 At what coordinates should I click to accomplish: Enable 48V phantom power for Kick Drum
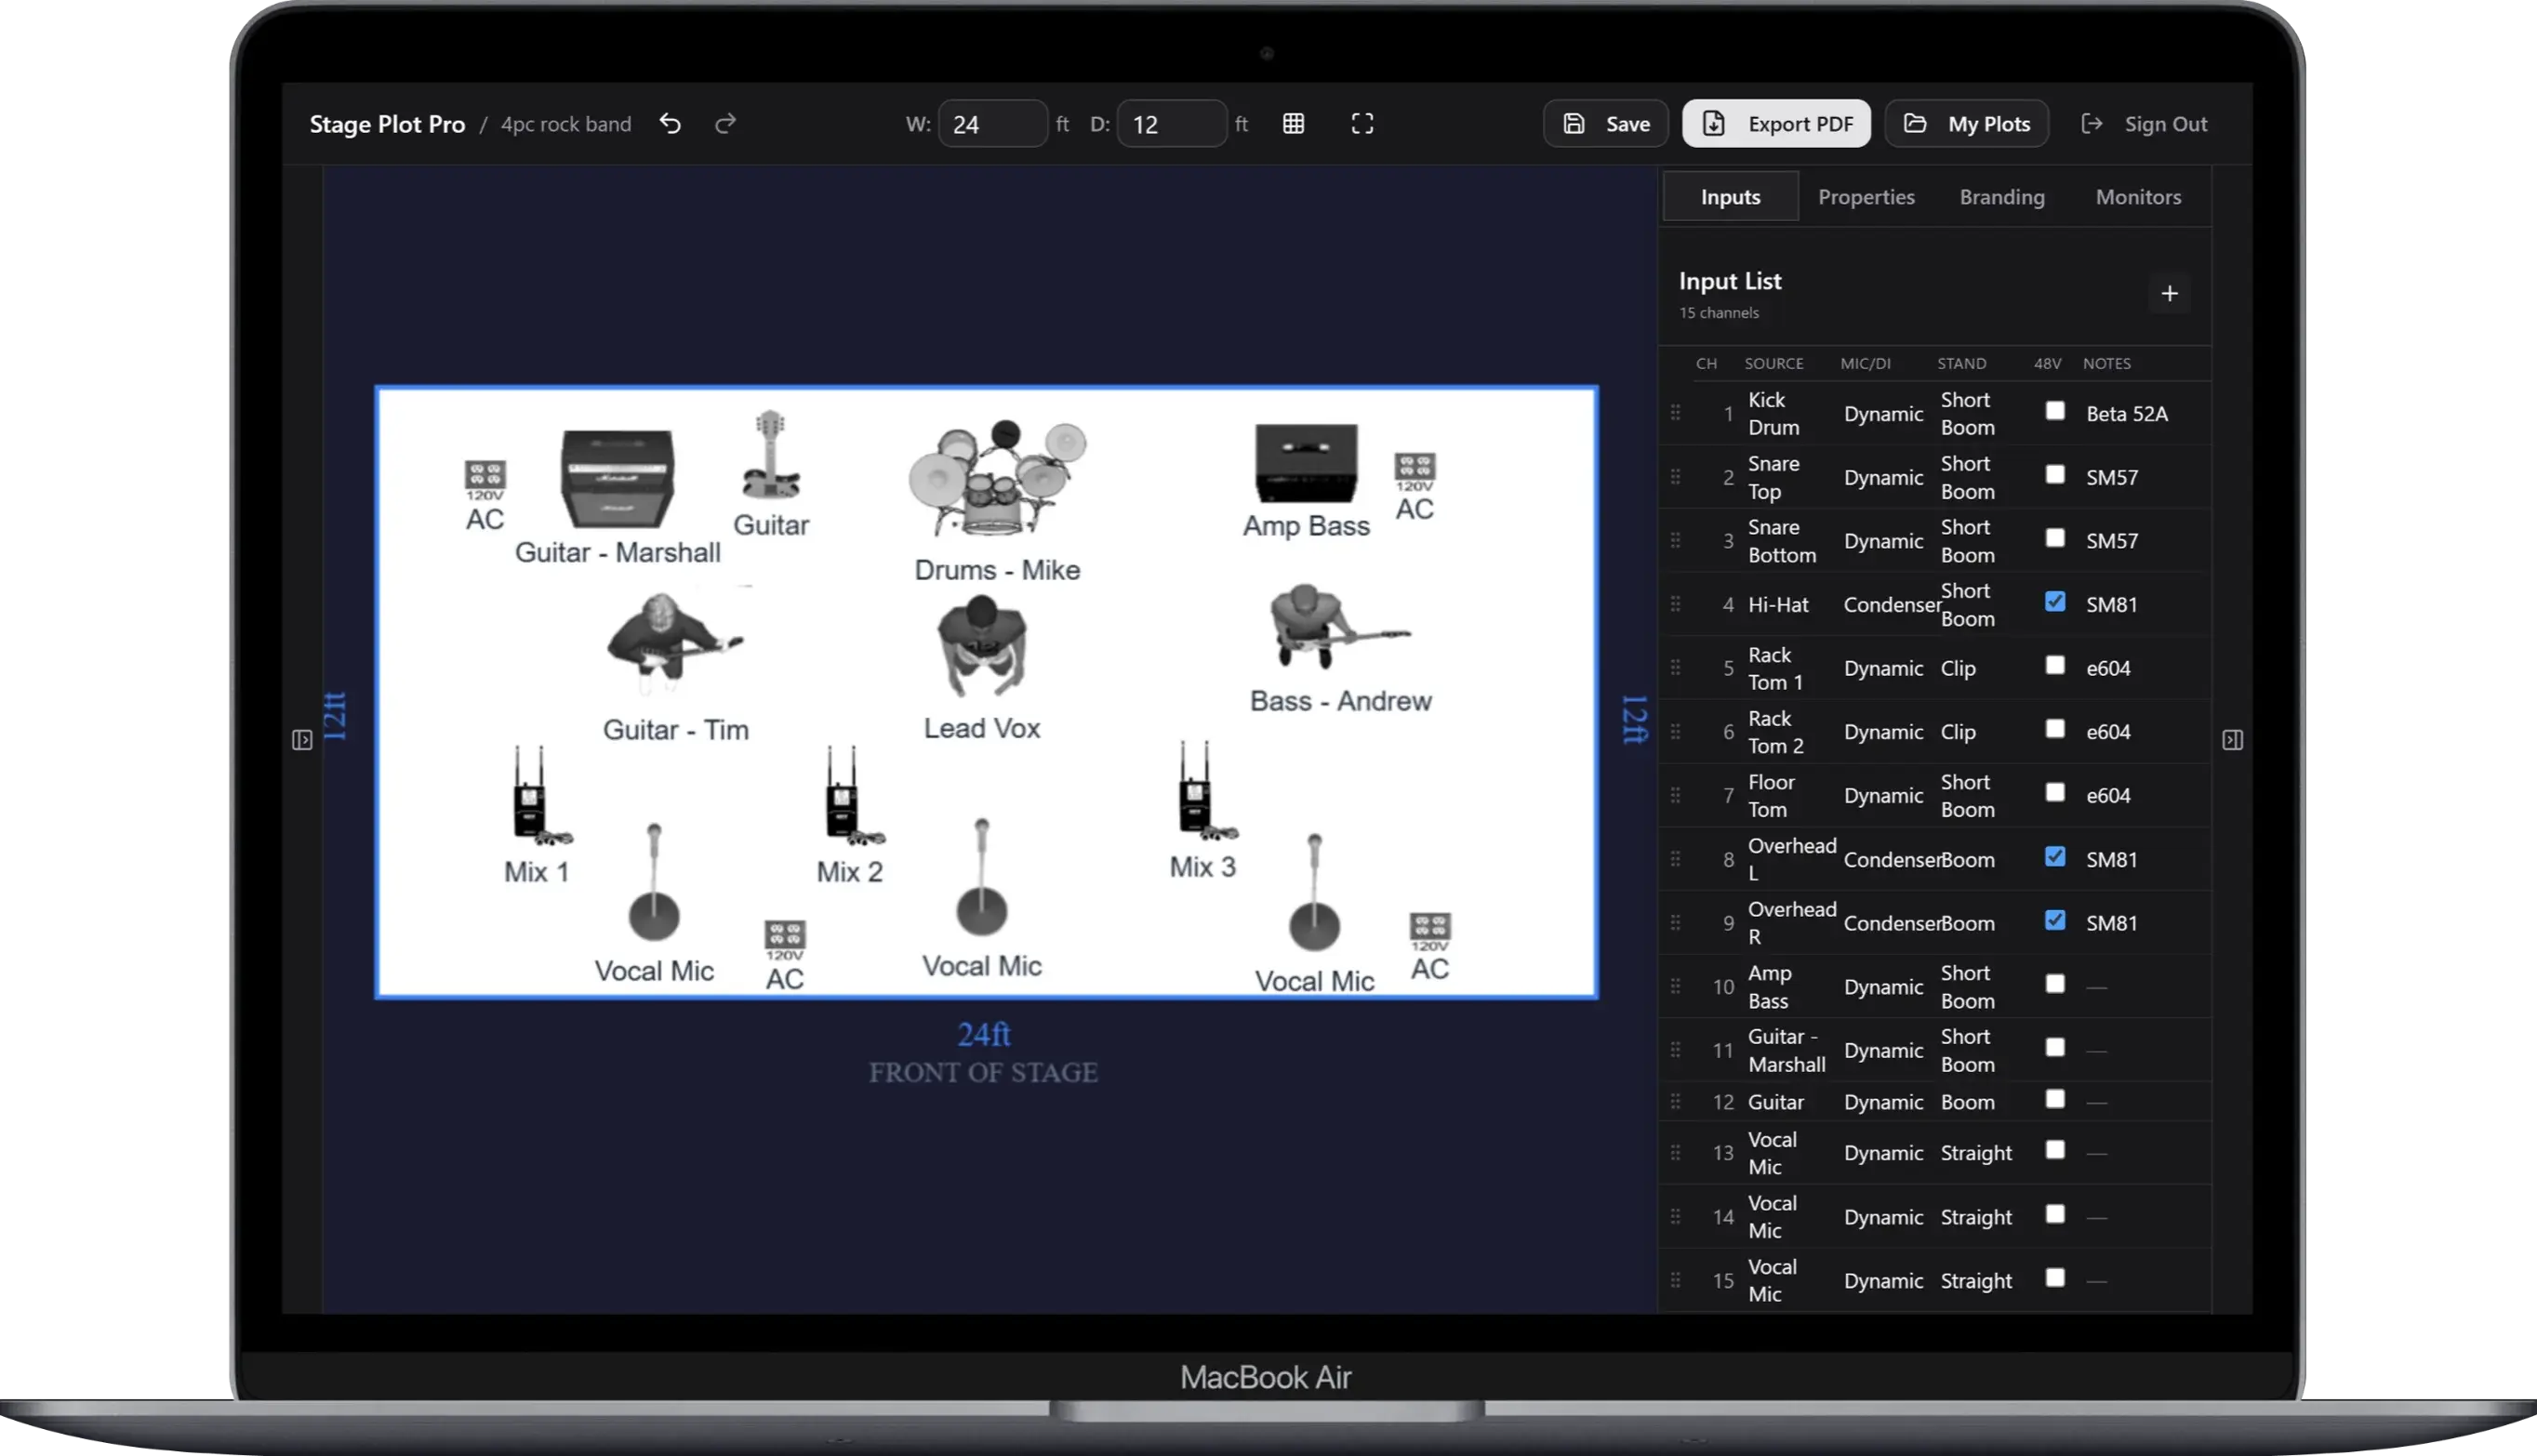(2056, 411)
